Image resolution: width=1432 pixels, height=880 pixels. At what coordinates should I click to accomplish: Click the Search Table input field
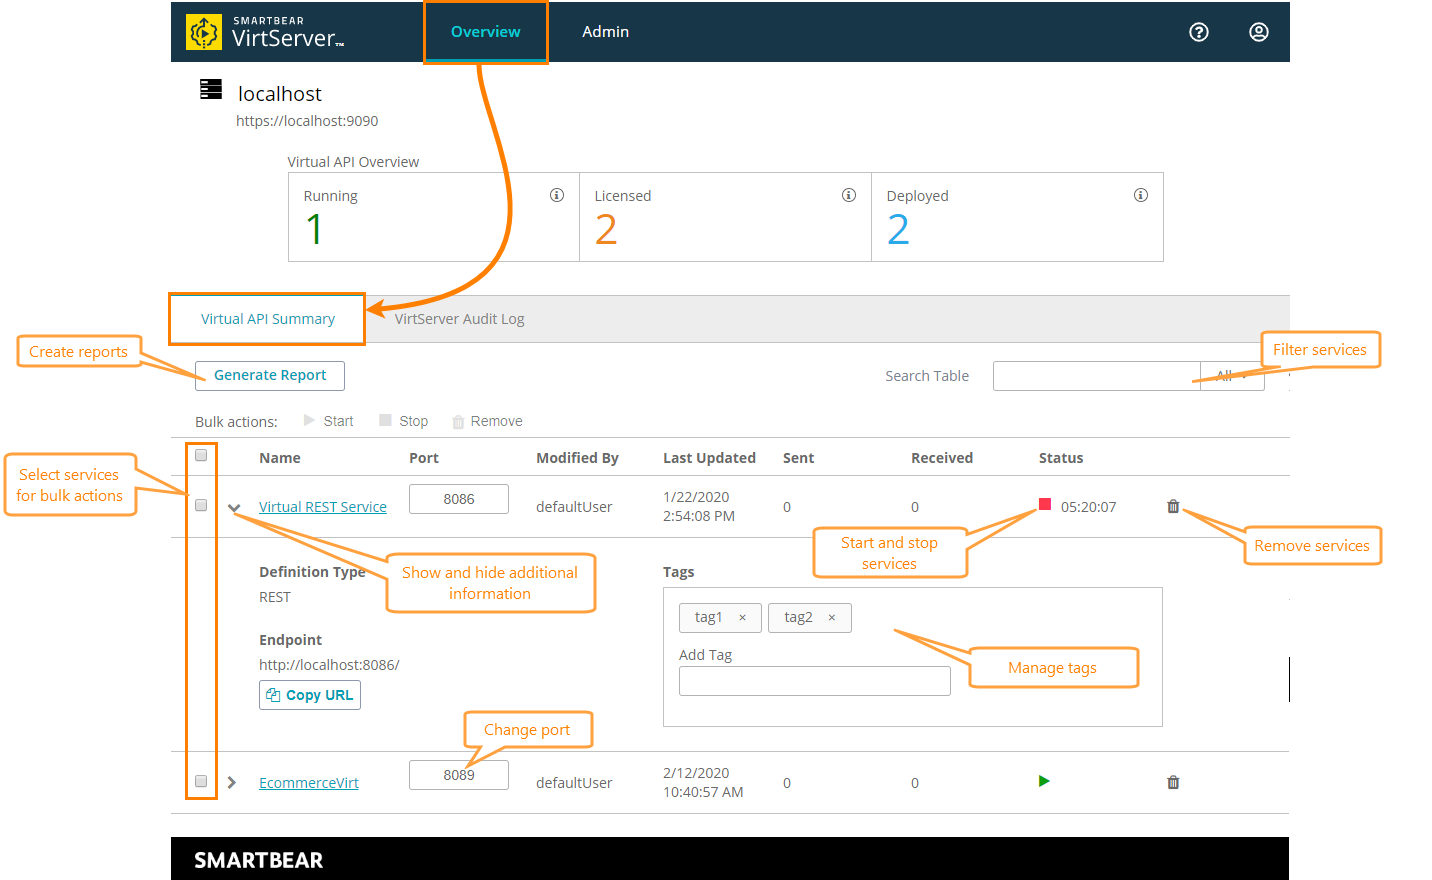pos(1097,376)
